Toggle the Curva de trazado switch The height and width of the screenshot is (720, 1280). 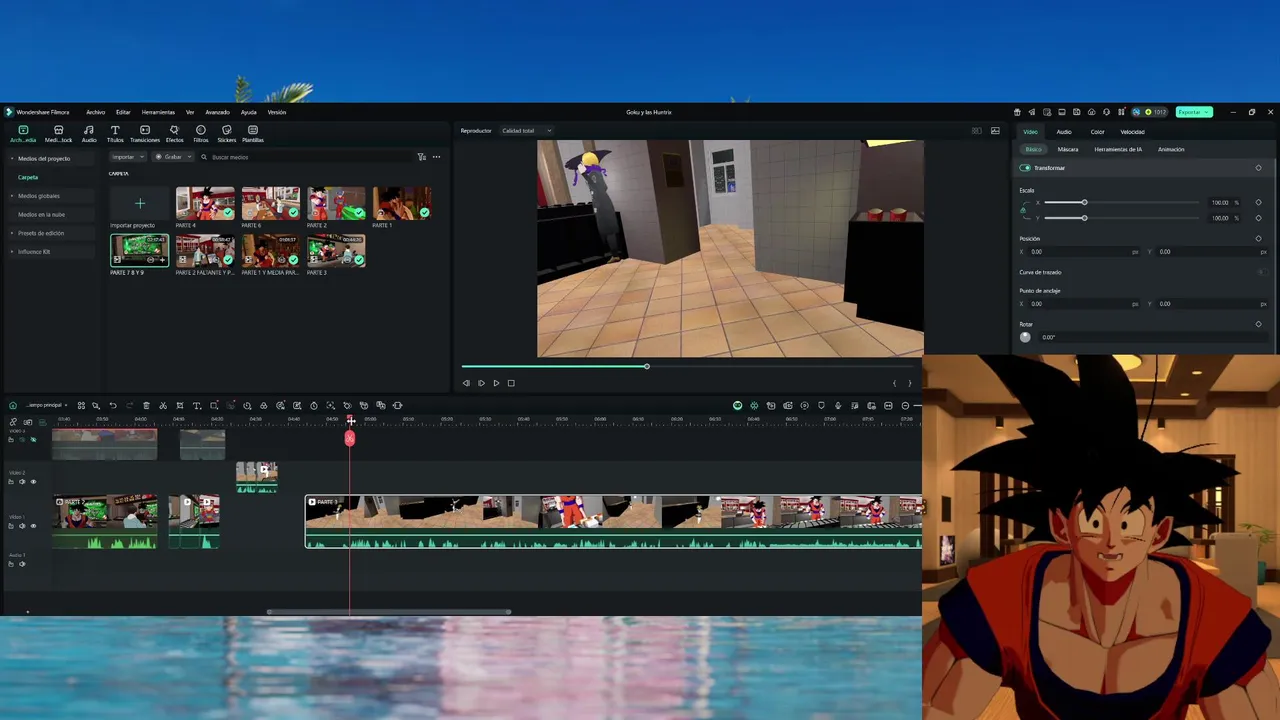click(1262, 272)
